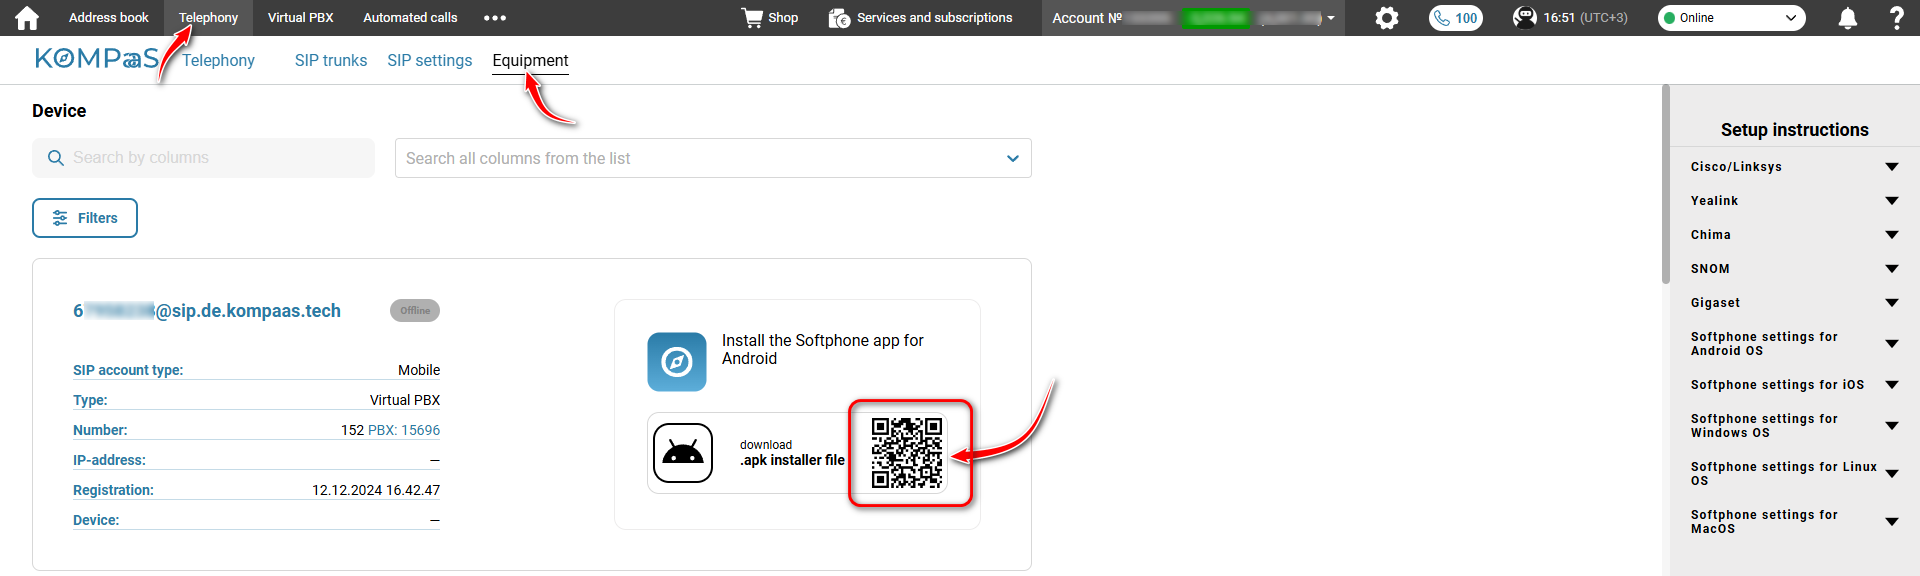Click the Softphone app compass icon
Viewport: 1920px width, 576px height.
pyautogui.click(x=676, y=361)
